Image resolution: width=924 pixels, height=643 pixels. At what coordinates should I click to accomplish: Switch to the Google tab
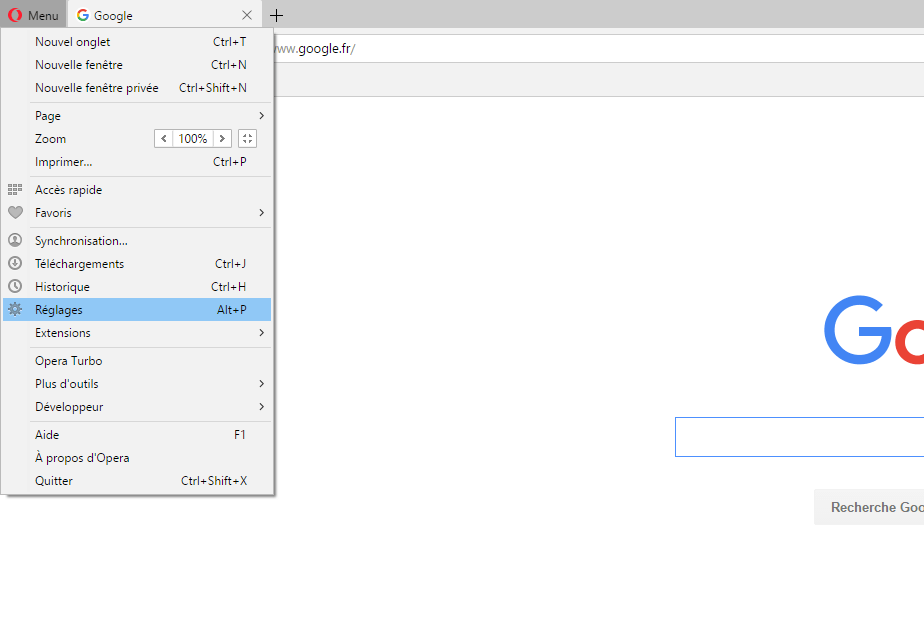coord(165,15)
